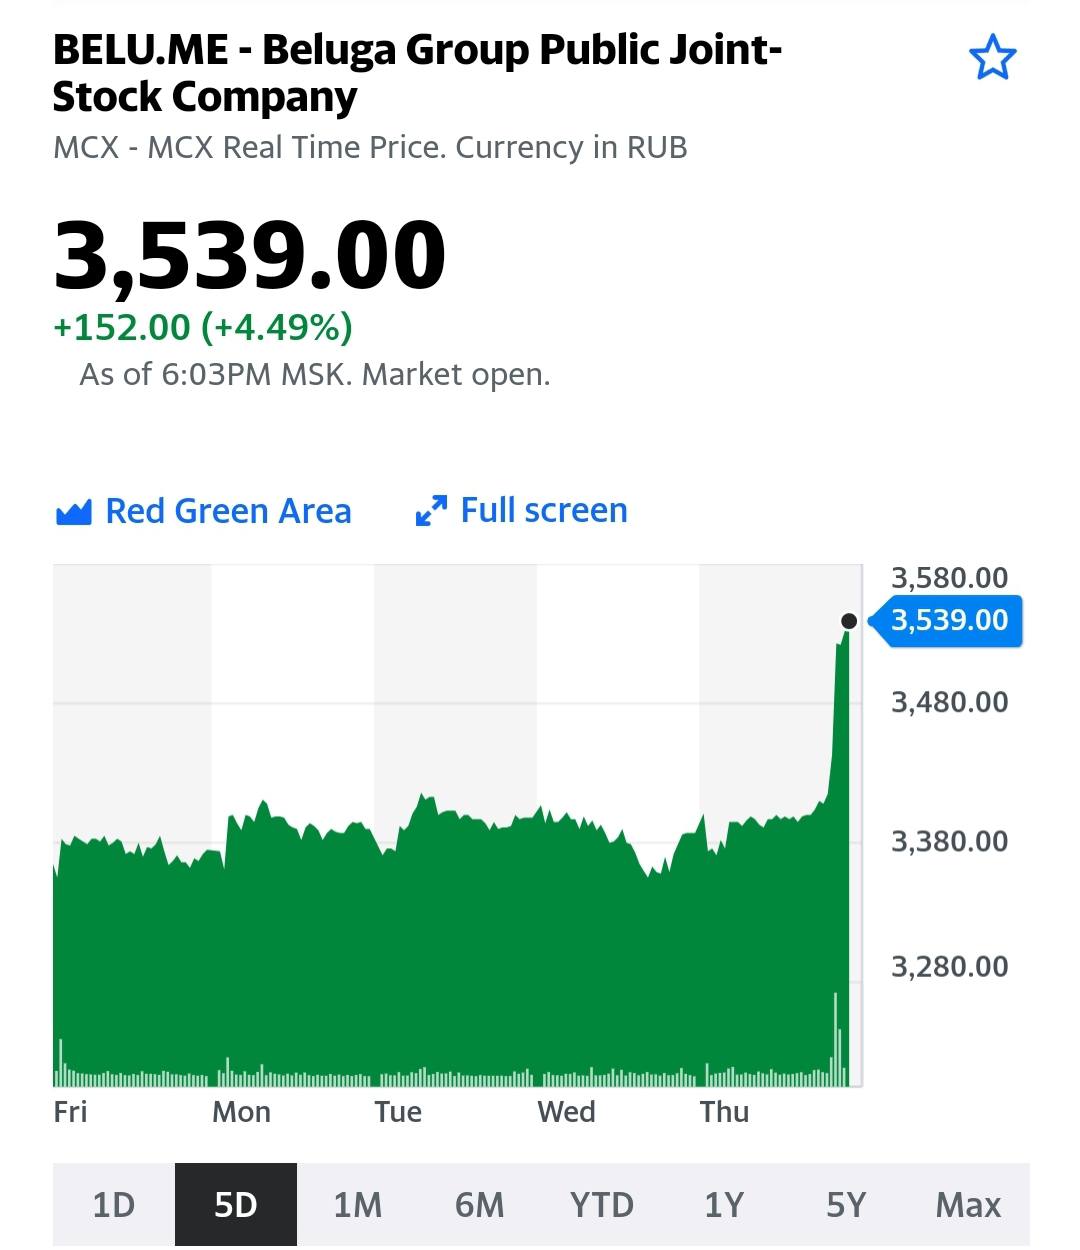This screenshot has width=1080, height=1250.
Task: Open chart in Full screen
Action: click(x=521, y=511)
